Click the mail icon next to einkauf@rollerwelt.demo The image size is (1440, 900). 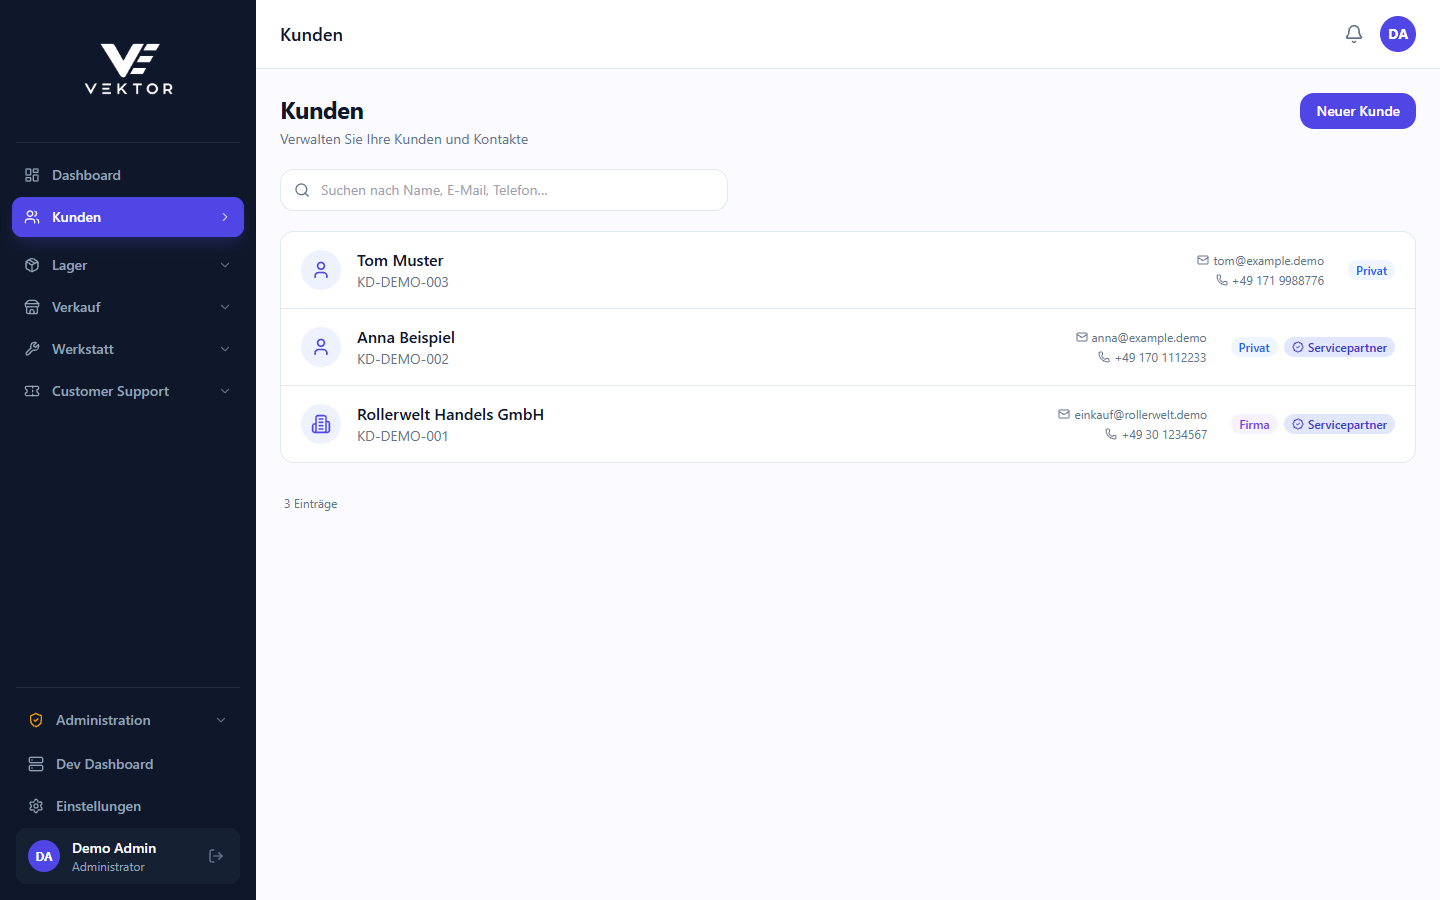[1064, 414]
